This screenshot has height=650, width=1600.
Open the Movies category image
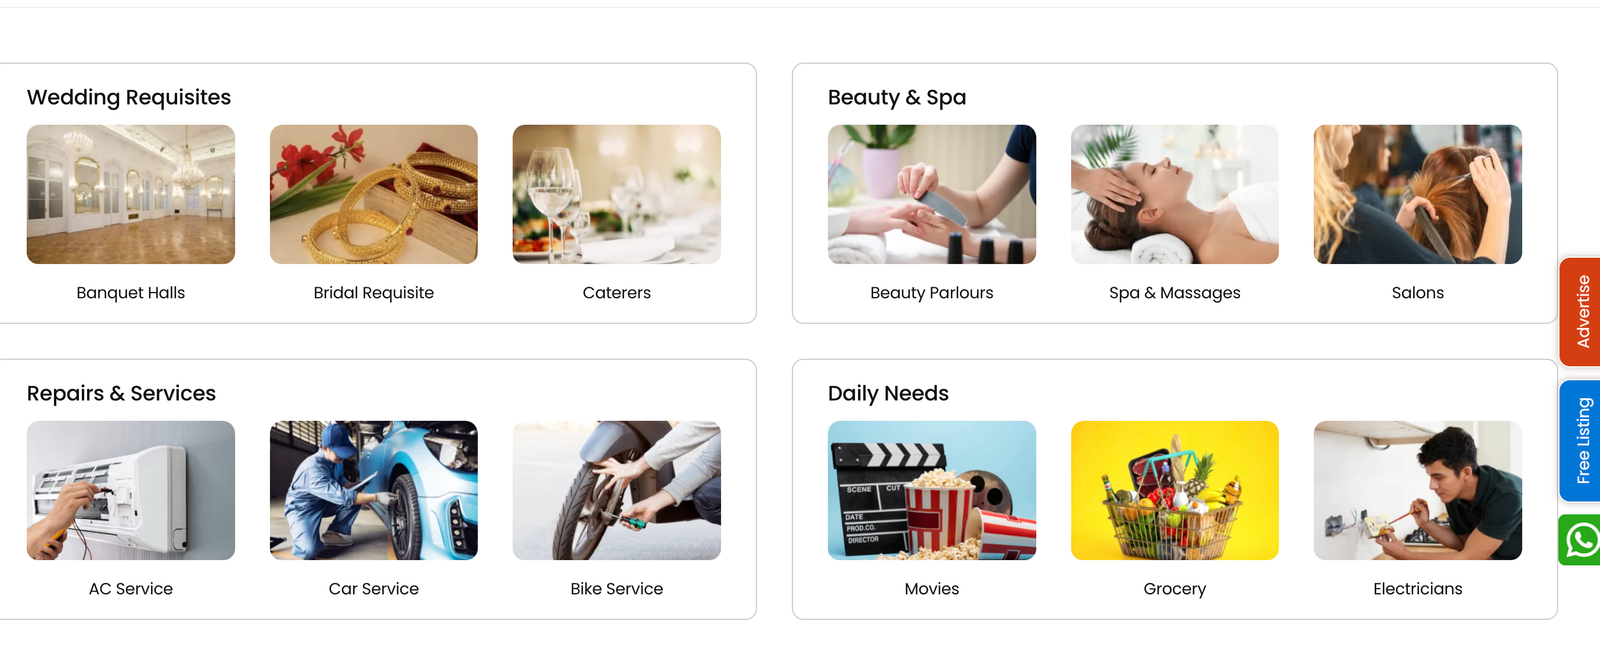point(932,490)
